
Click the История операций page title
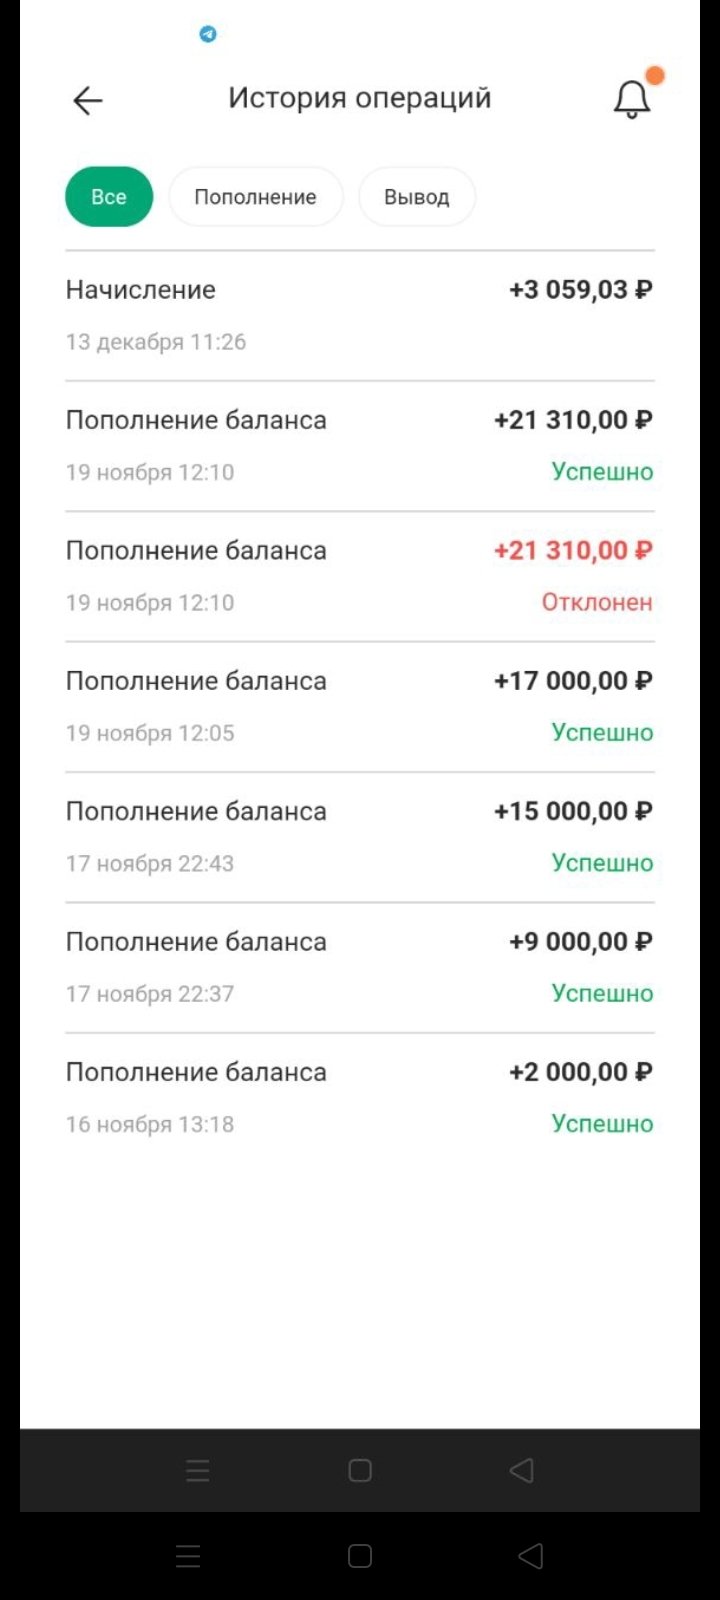[x=360, y=98]
